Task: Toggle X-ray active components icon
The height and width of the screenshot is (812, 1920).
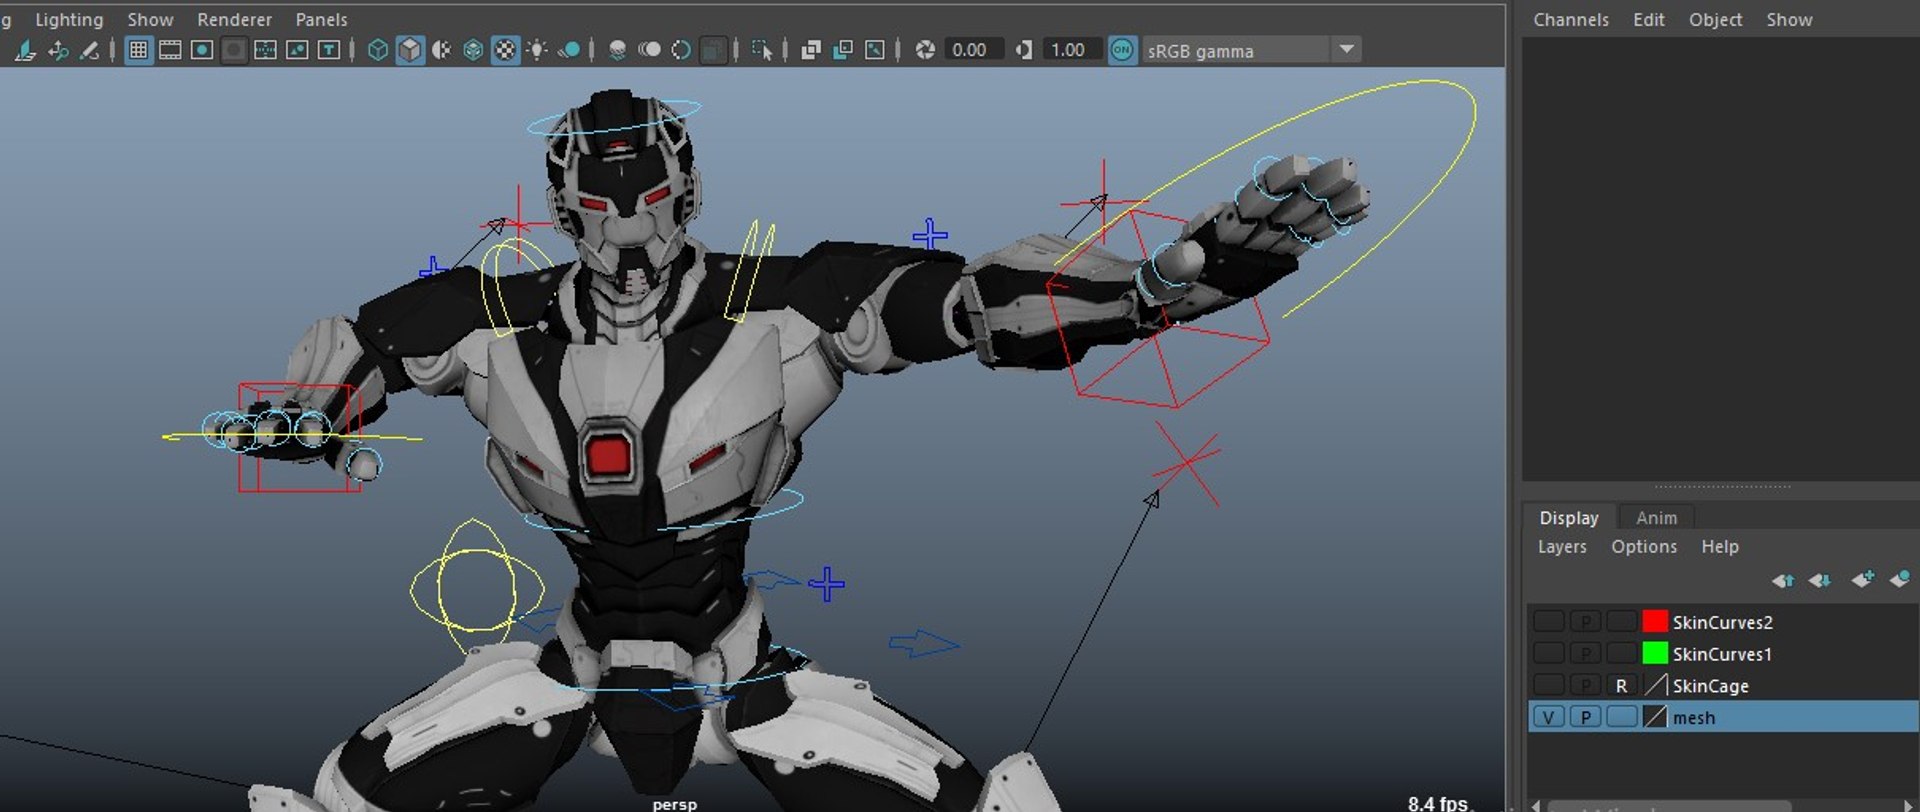Action: point(843,50)
